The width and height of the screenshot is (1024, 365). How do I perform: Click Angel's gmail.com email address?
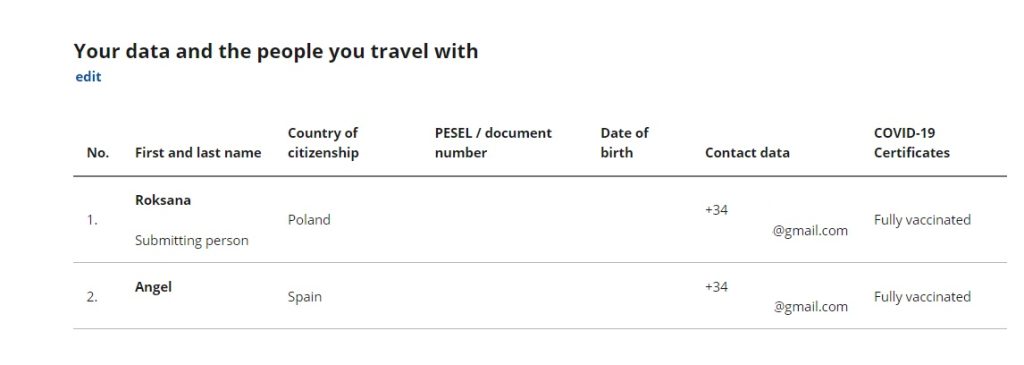pyautogui.click(x=810, y=307)
